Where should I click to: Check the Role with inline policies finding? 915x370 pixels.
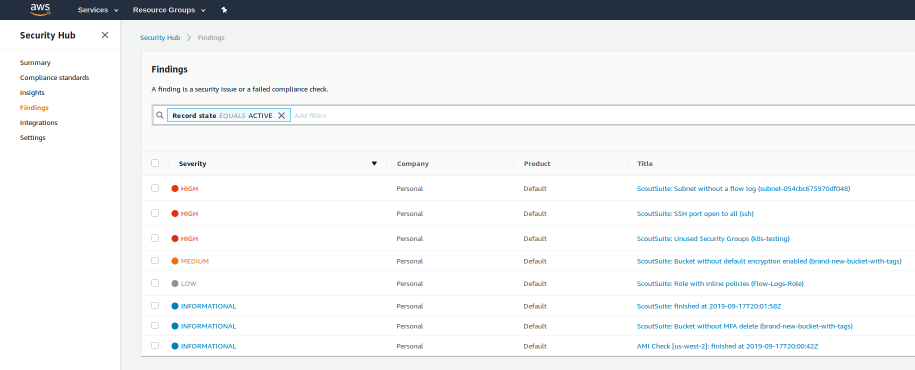click(x=155, y=283)
